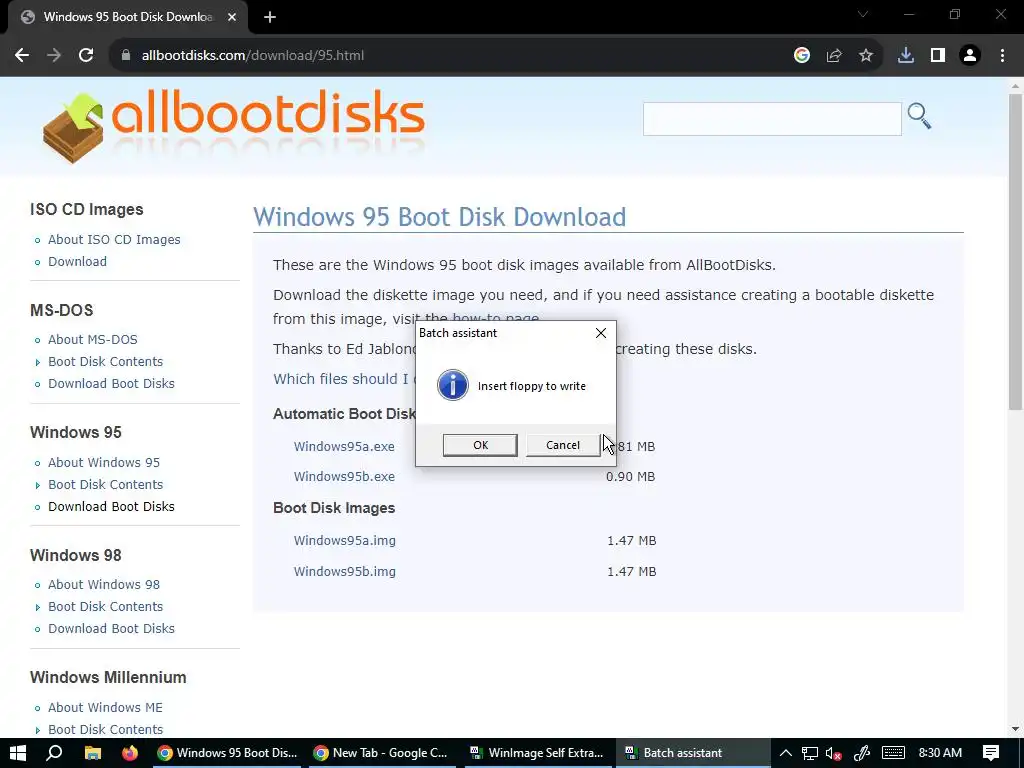Open MS-DOS Download Boot Disks
The height and width of the screenshot is (768, 1024).
111,383
